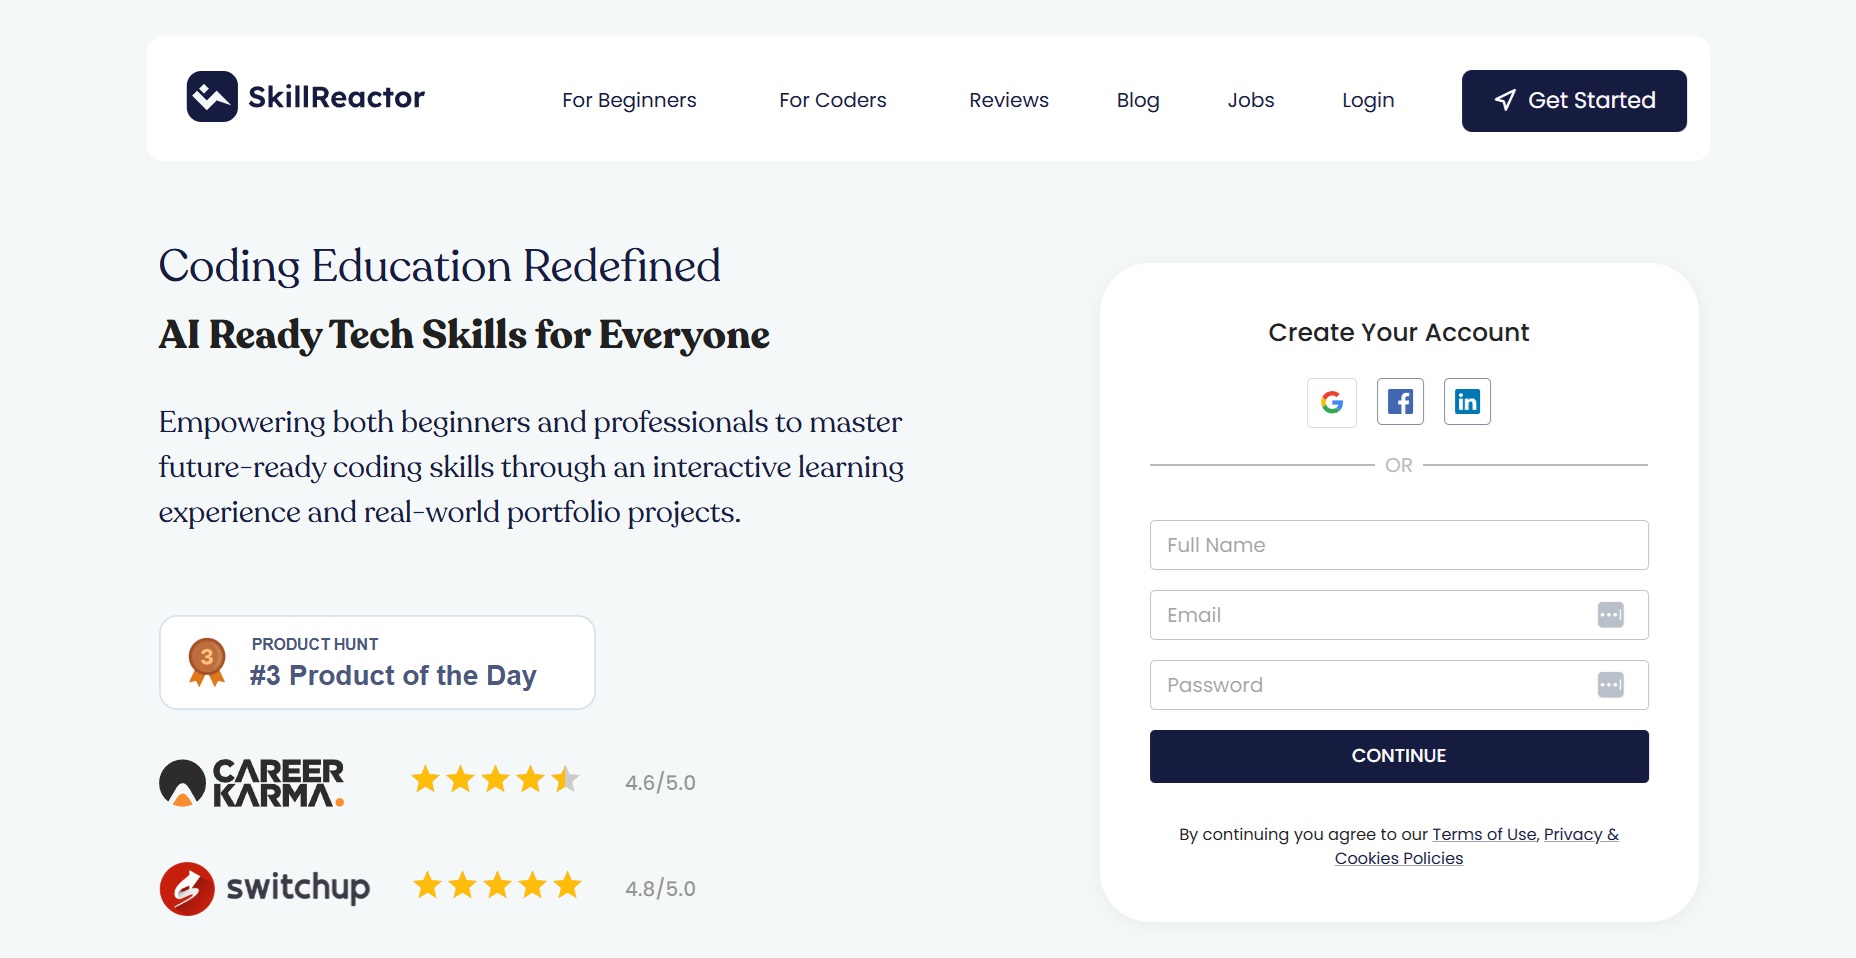The width and height of the screenshot is (1856, 958).
Task: Focus the Full Name input field
Action: (x=1399, y=545)
